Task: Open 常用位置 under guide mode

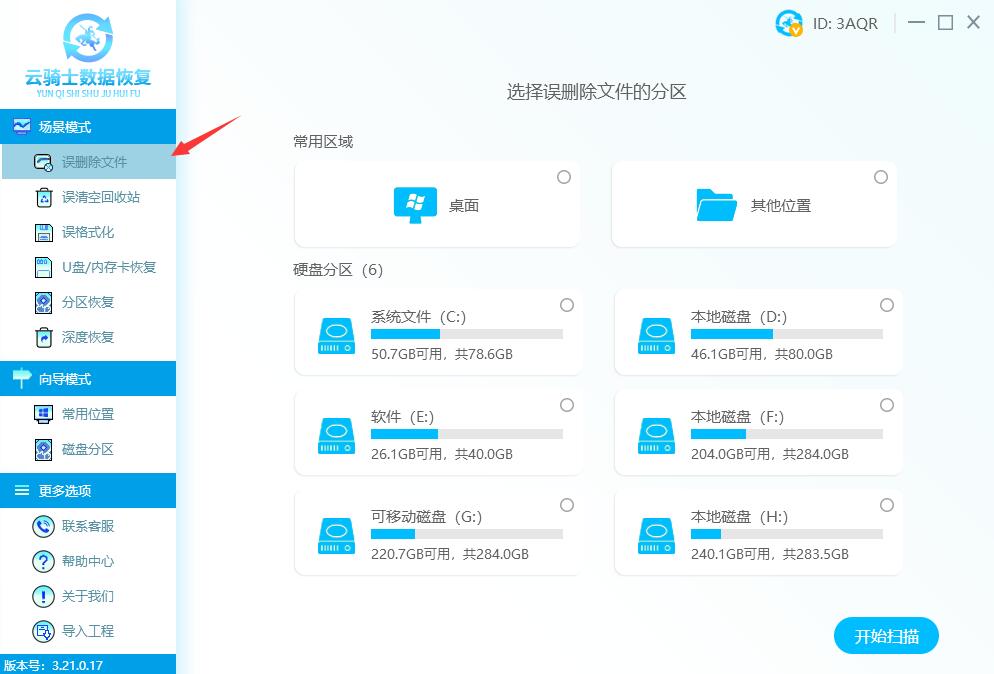Action: [x=42, y=413]
